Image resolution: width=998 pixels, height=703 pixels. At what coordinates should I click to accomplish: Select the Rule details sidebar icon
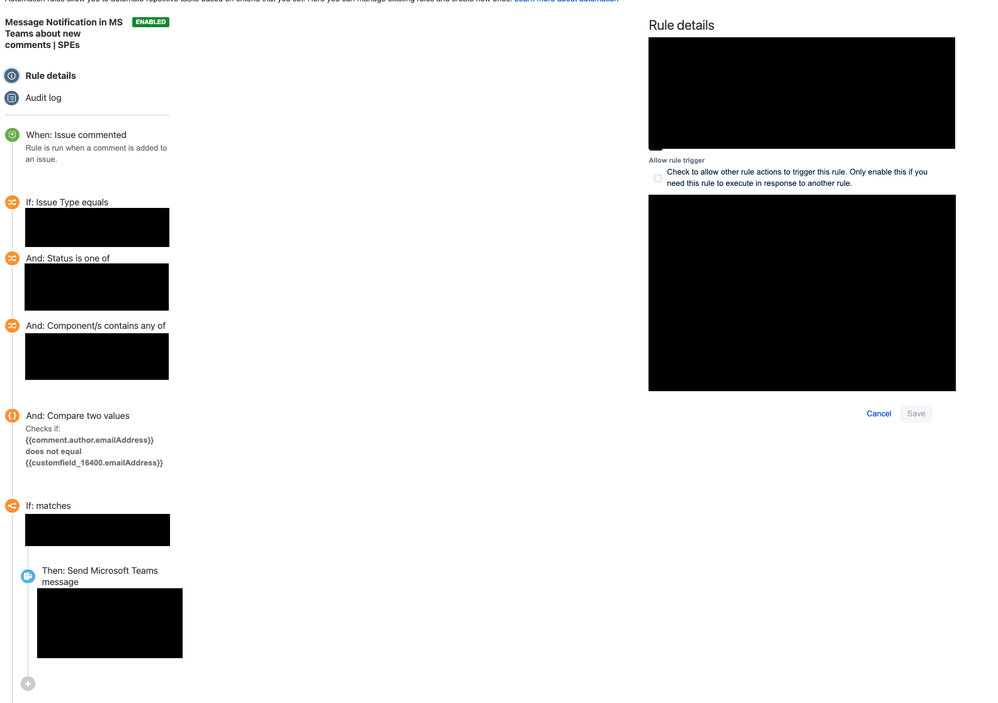click(x=10, y=75)
